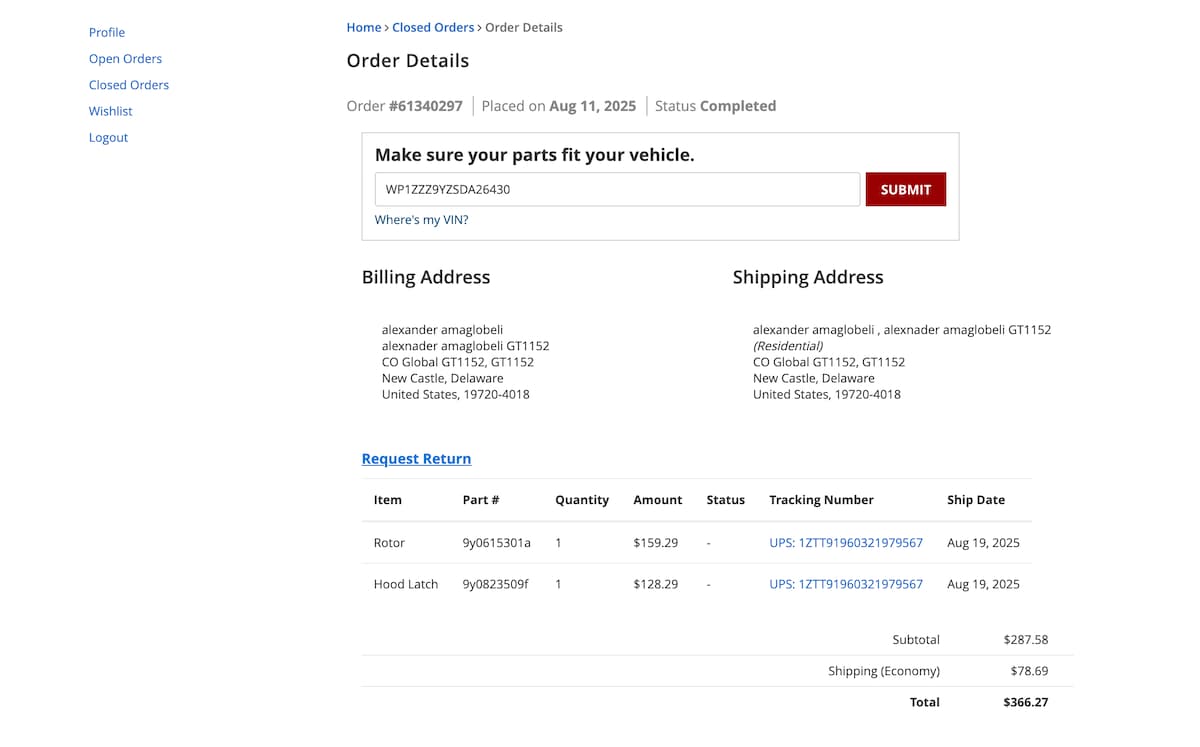Image resolution: width=1200 pixels, height=747 pixels.
Task: Click the order number #61340297
Action: 426,106
